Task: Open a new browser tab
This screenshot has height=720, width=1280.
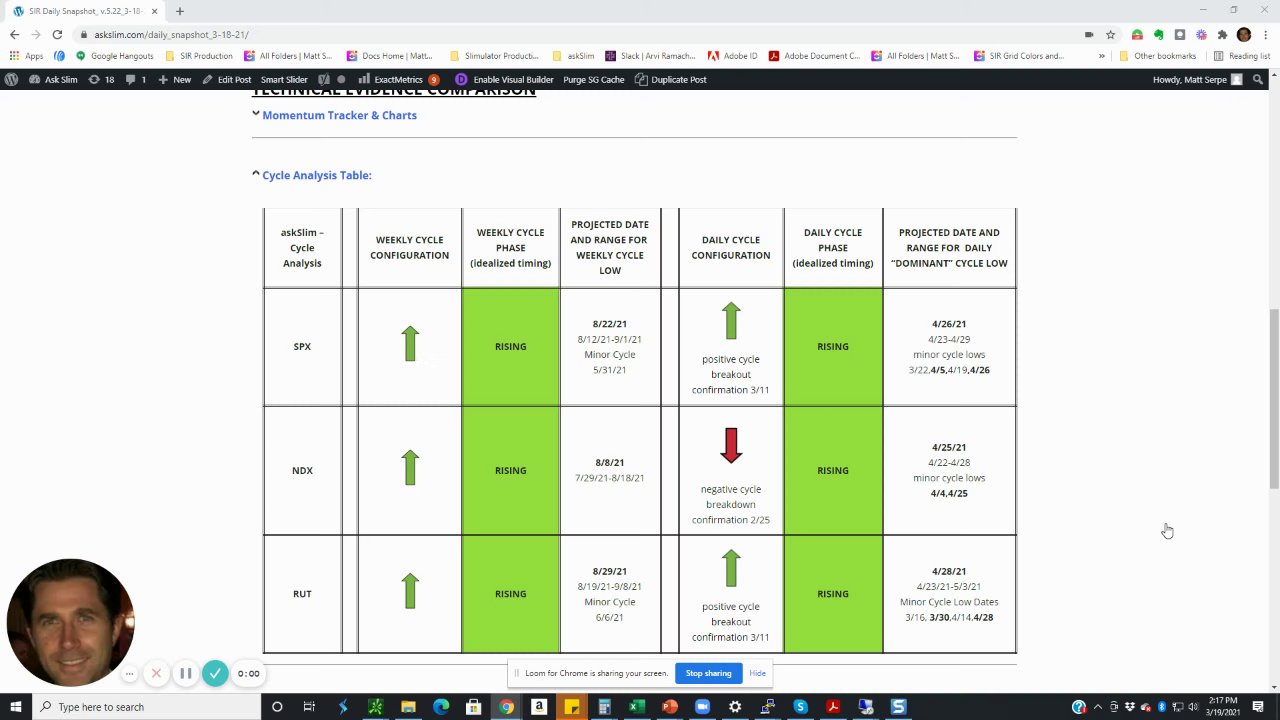Action: [180, 11]
